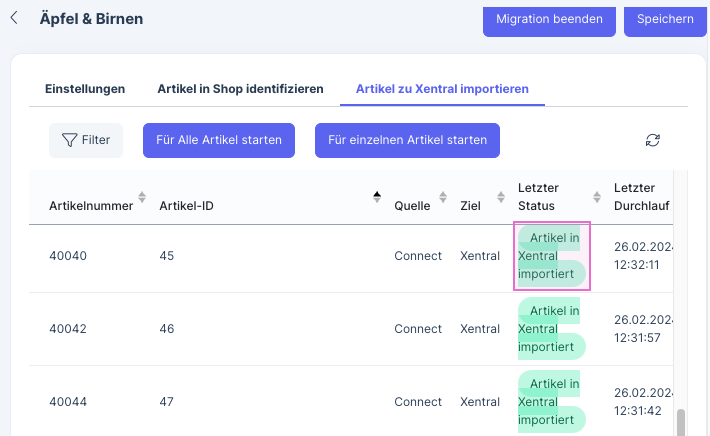Select the Artikel zu Xentral importieren tab

pyautogui.click(x=442, y=89)
